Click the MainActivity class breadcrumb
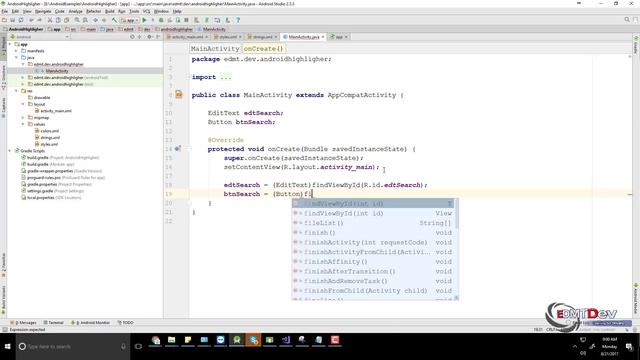The height and width of the screenshot is (360, 640). (215, 49)
